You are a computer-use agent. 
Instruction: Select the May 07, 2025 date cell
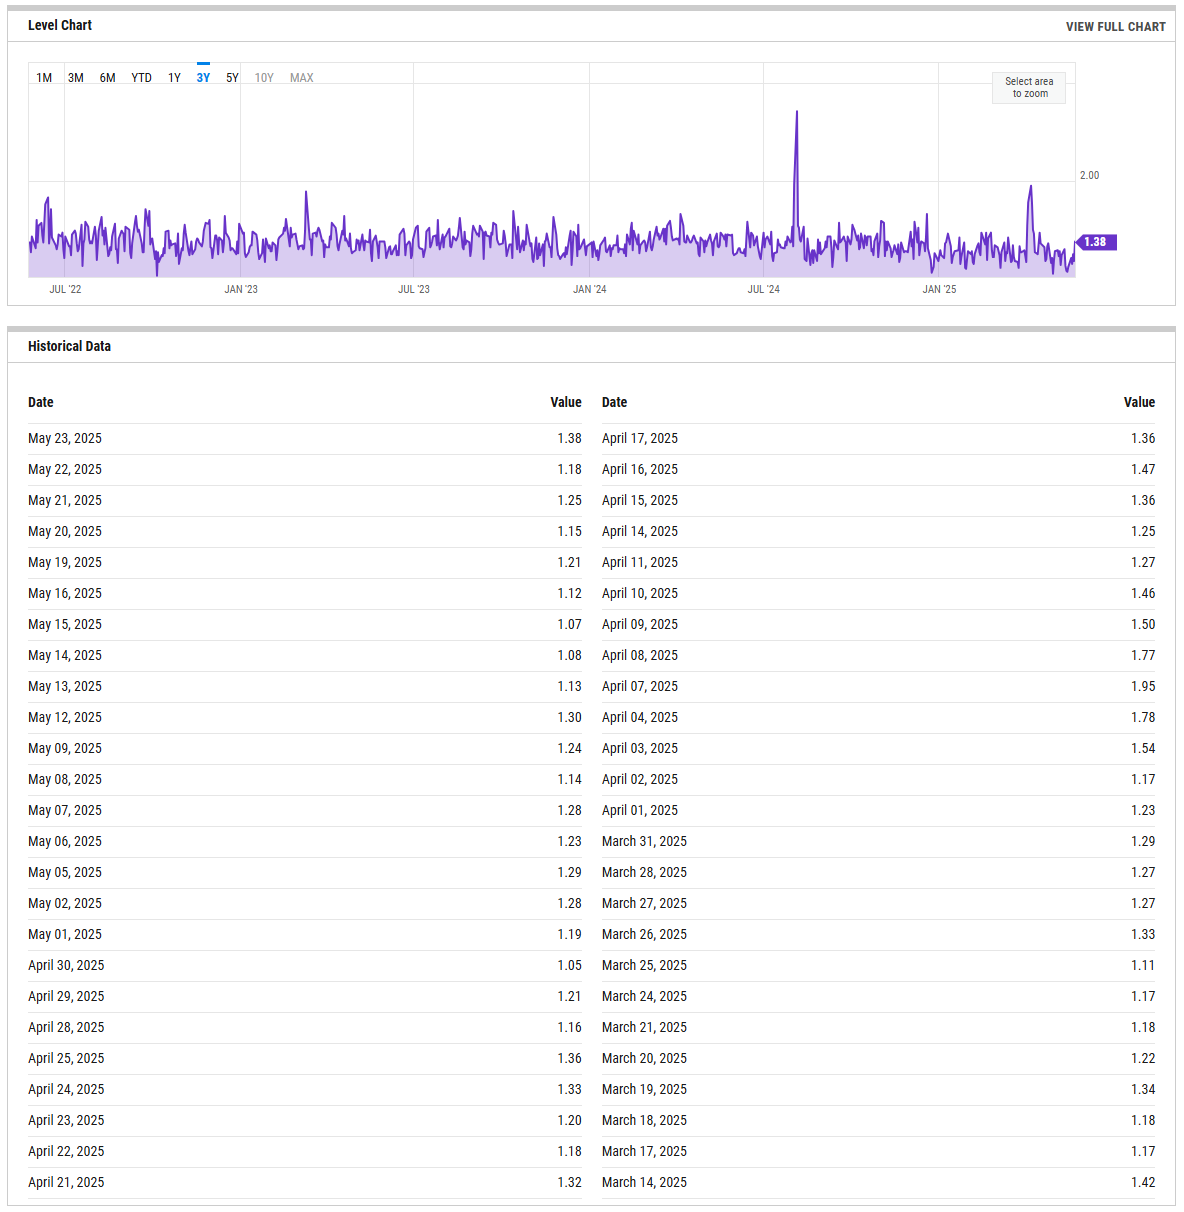[x=65, y=810]
